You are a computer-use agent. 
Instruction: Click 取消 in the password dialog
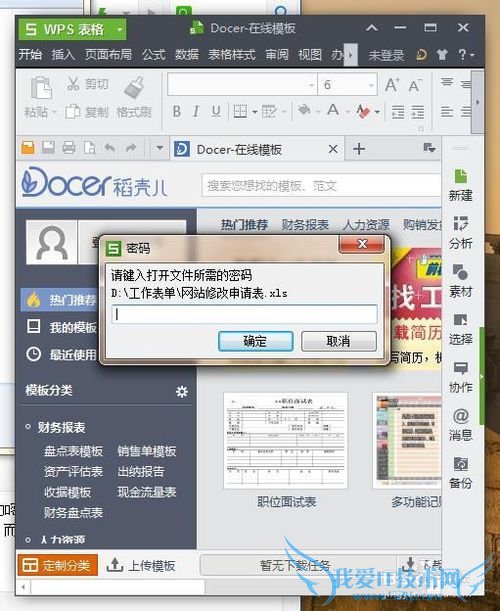pyautogui.click(x=339, y=341)
